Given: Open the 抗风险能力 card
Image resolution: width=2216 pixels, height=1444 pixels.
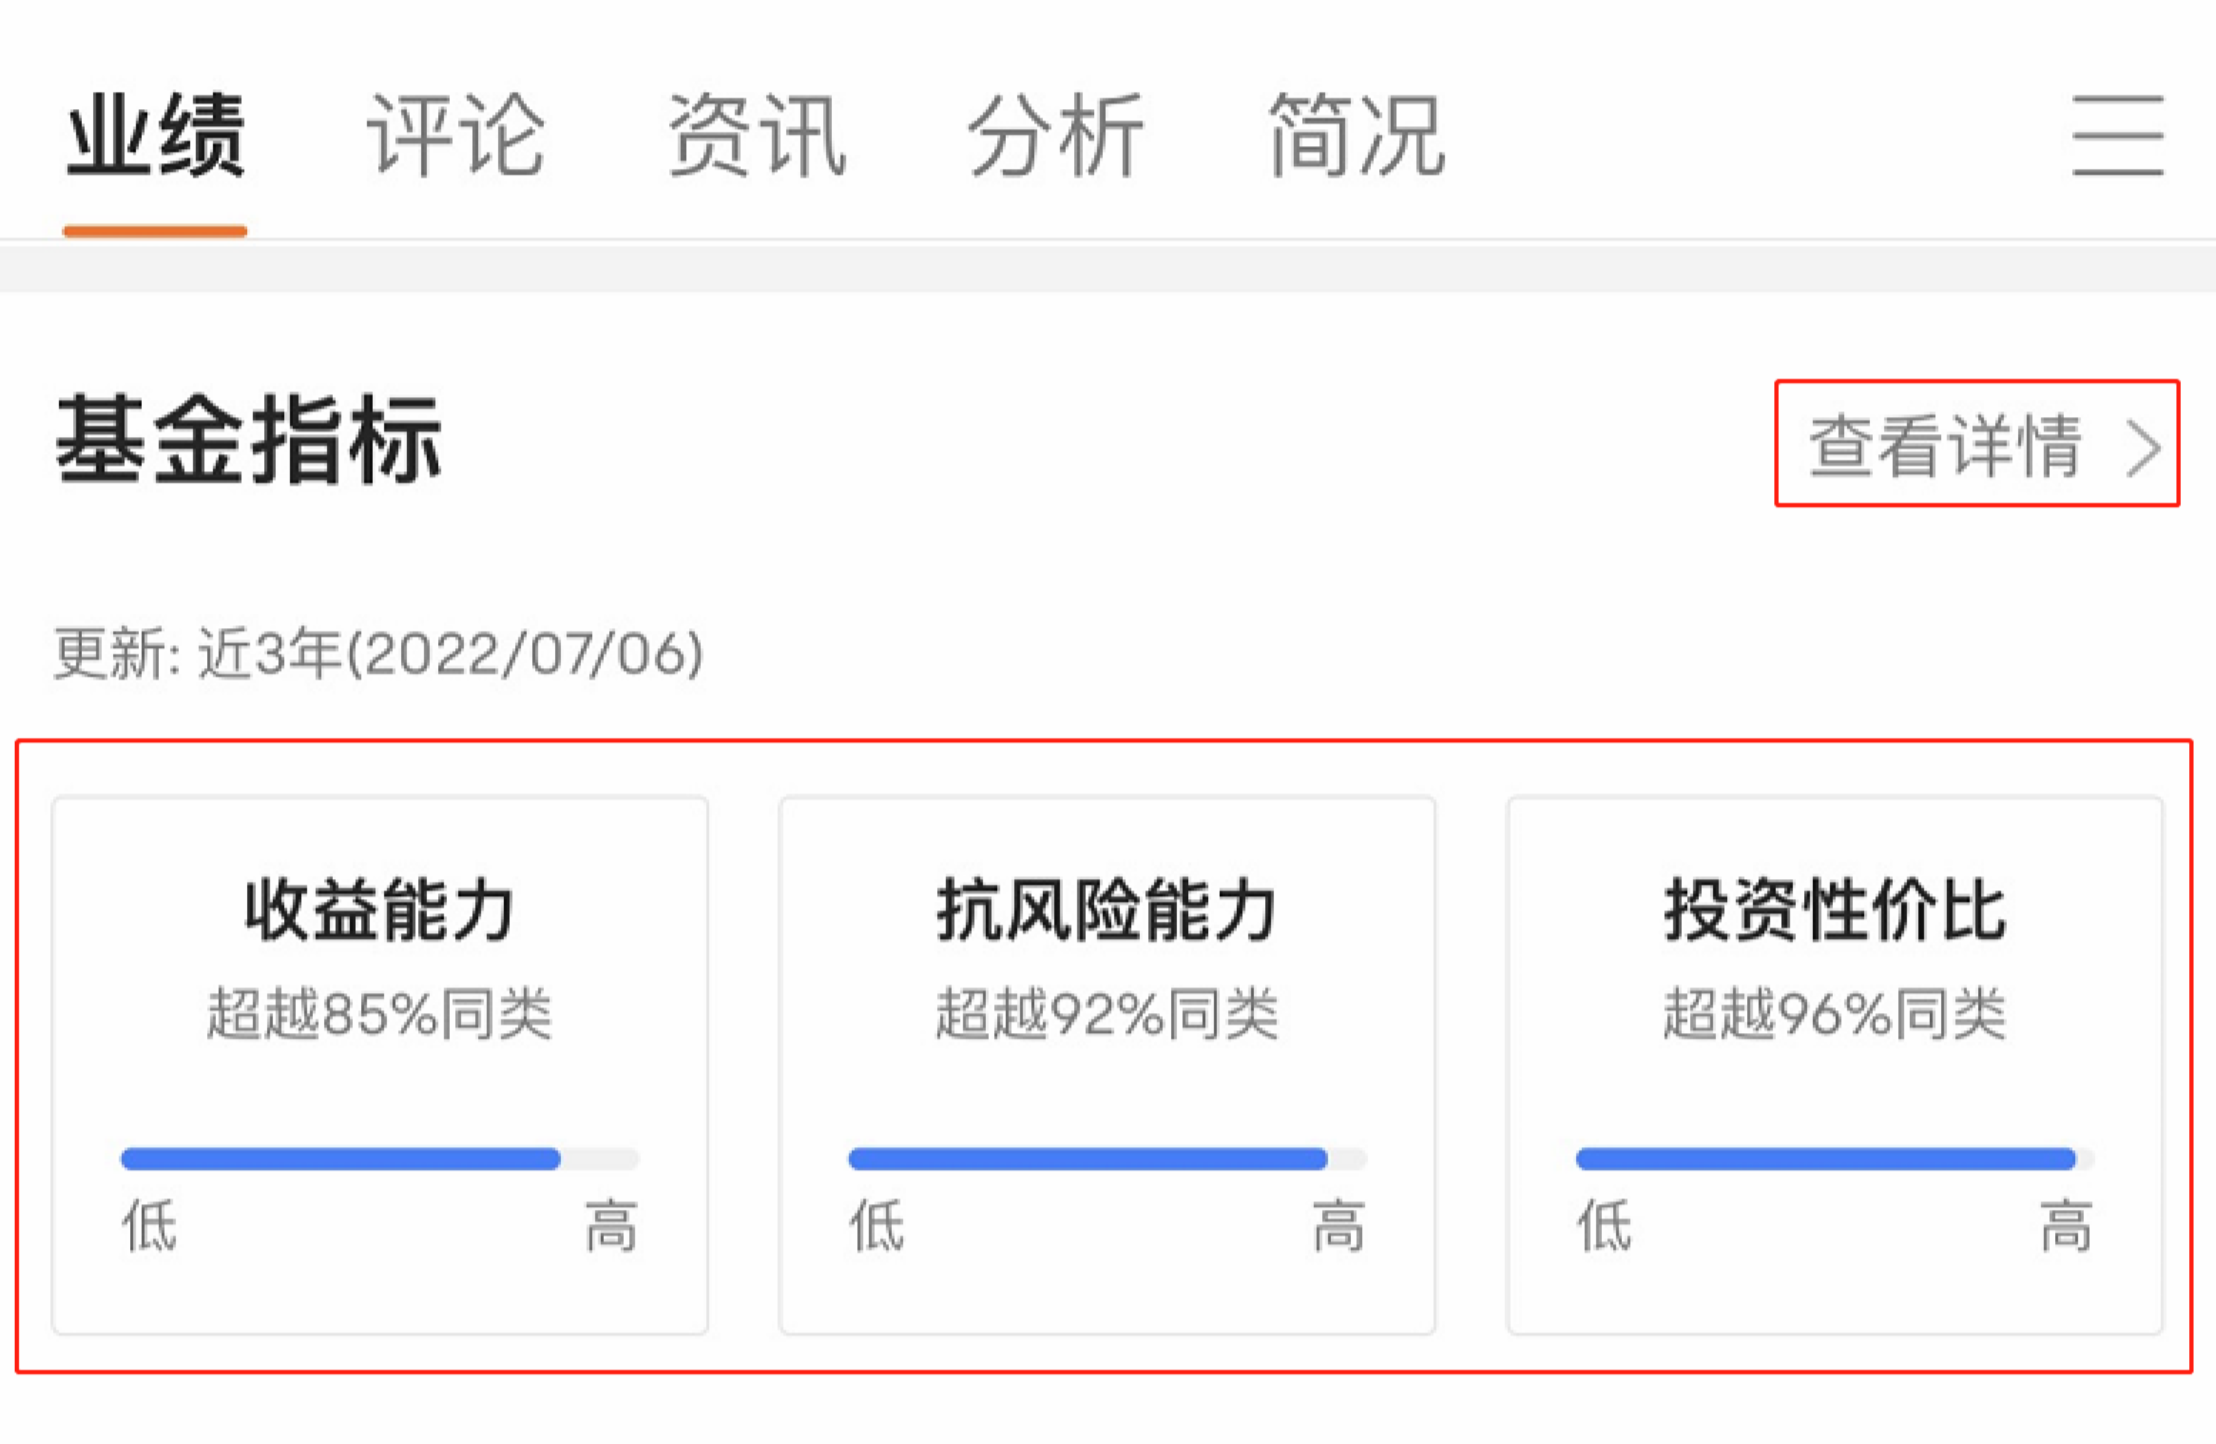Looking at the screenshot, I should [1107, 1064].
